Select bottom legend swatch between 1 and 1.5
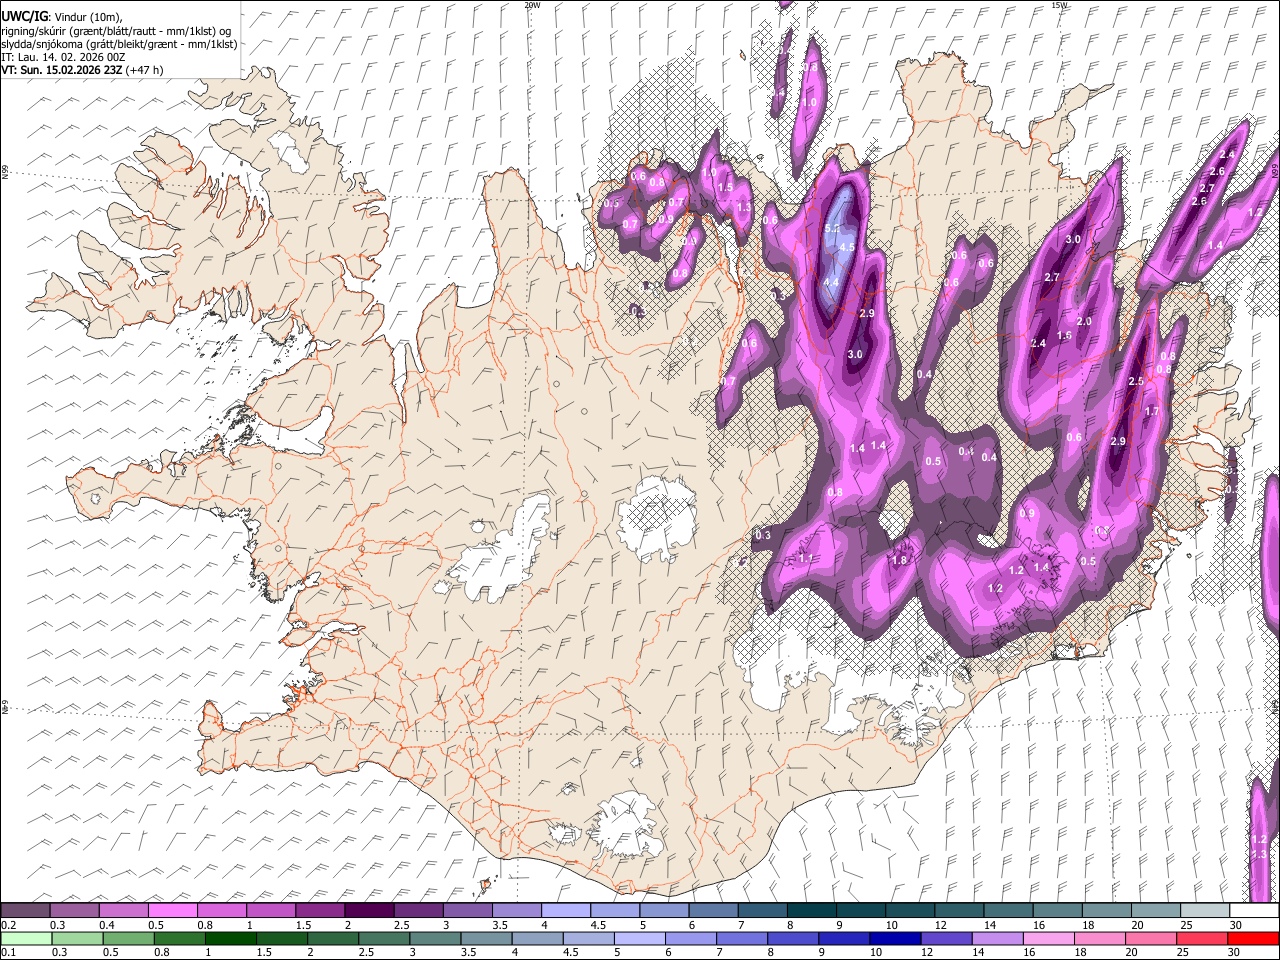Screen dimensions: 1280x960 pos(230,938)
